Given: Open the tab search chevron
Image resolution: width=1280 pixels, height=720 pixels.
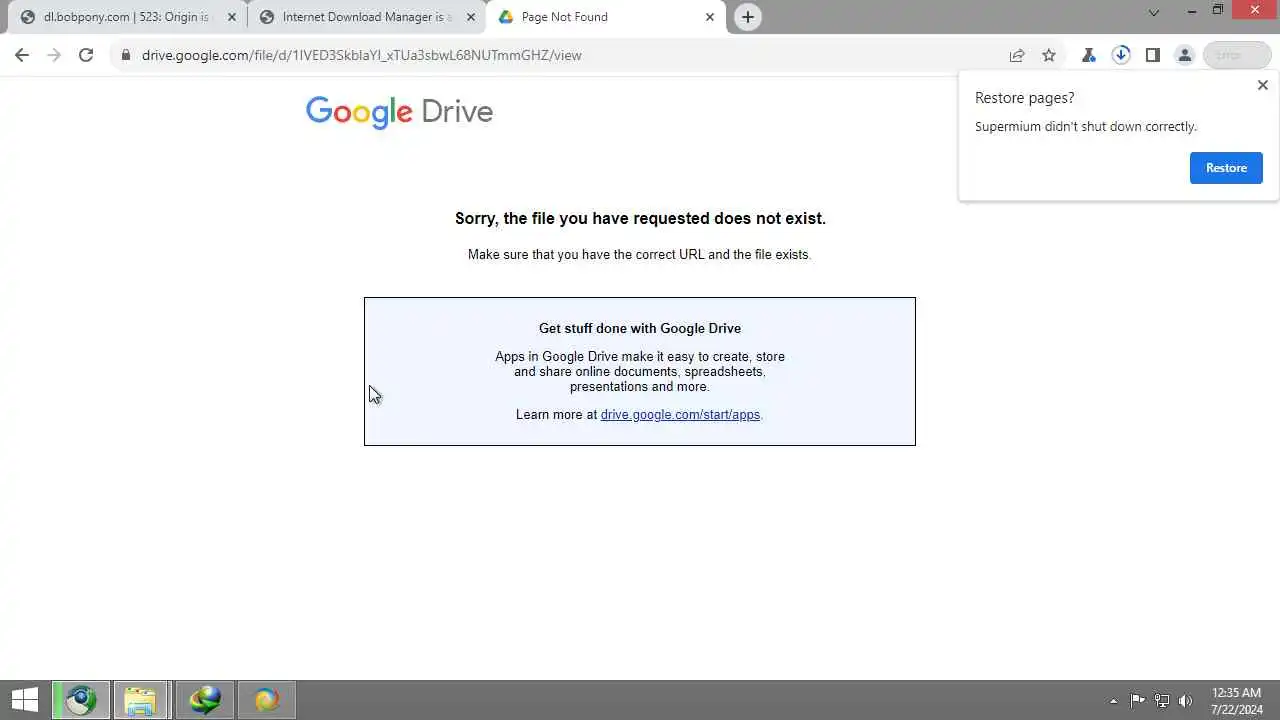Looking at the screenshot, I should (1154, 13).
